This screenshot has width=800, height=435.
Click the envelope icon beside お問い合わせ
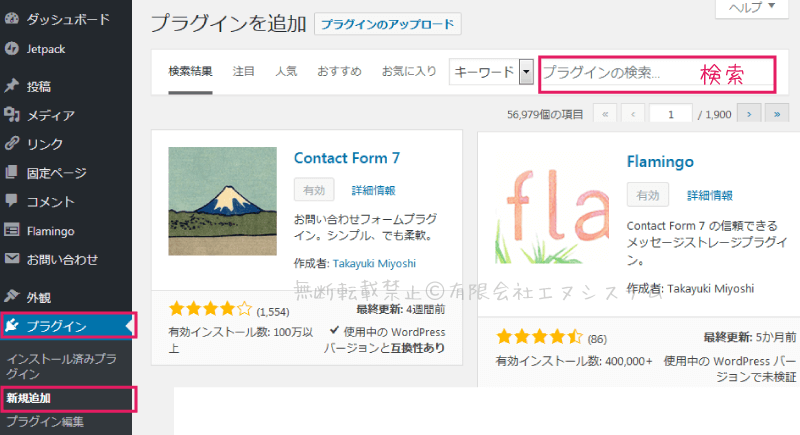[x=11, y=259]
